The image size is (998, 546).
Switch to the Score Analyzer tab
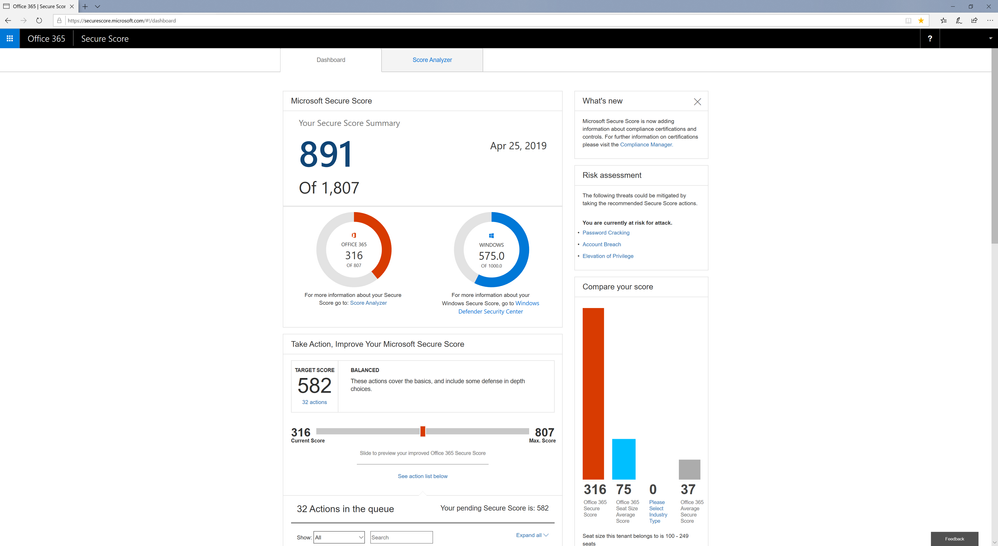click(x=432, y=60)
